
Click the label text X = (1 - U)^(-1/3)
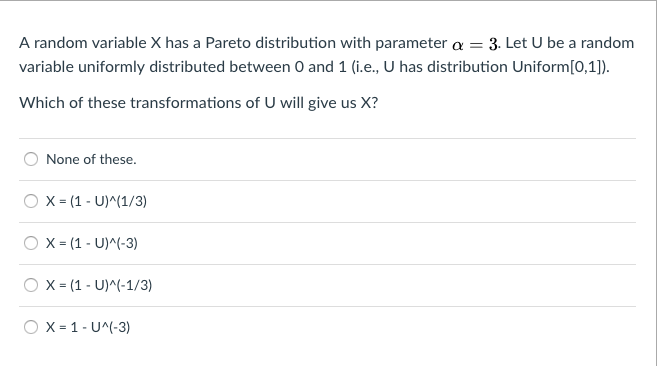99,285
